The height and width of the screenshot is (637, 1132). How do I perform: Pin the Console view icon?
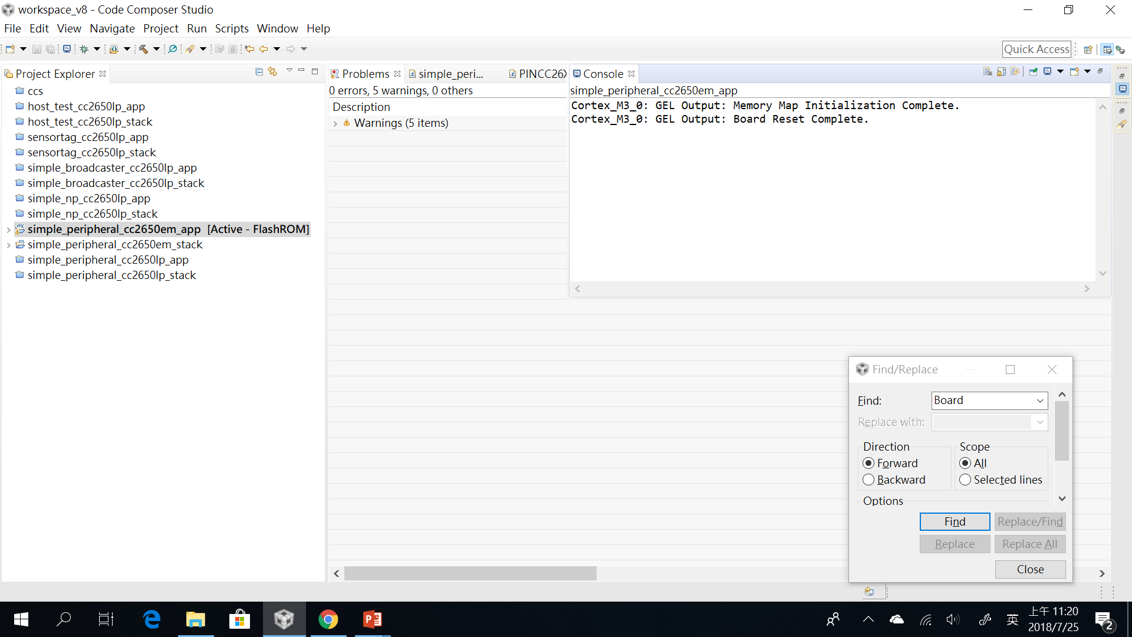[1033, 72]
